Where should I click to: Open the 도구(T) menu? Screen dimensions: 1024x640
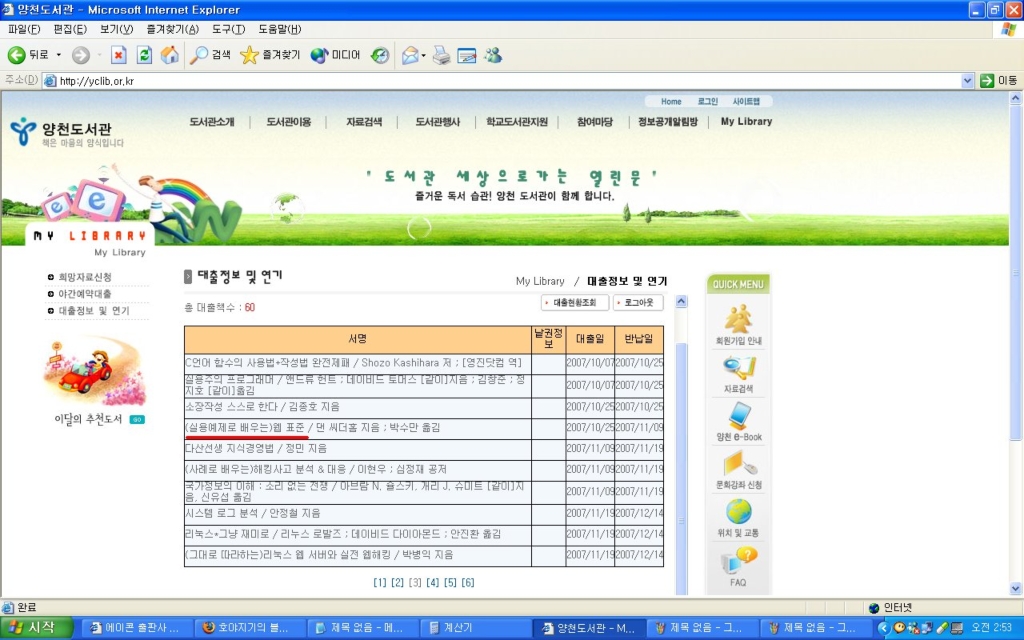click(228, 29)
